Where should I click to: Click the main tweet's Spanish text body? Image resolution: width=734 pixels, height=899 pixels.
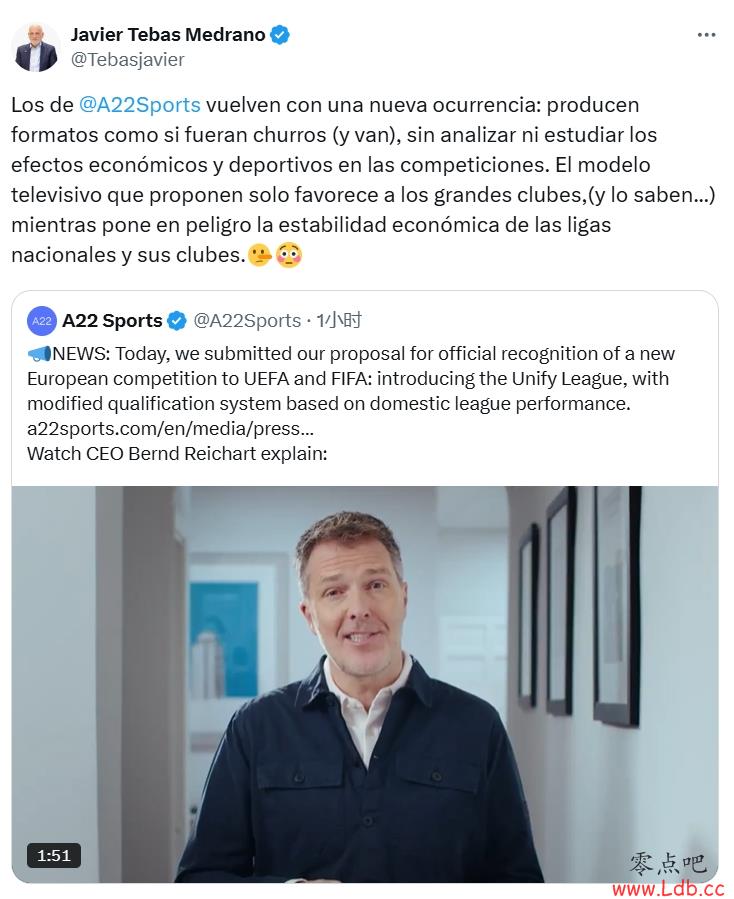tap(363, 180)
